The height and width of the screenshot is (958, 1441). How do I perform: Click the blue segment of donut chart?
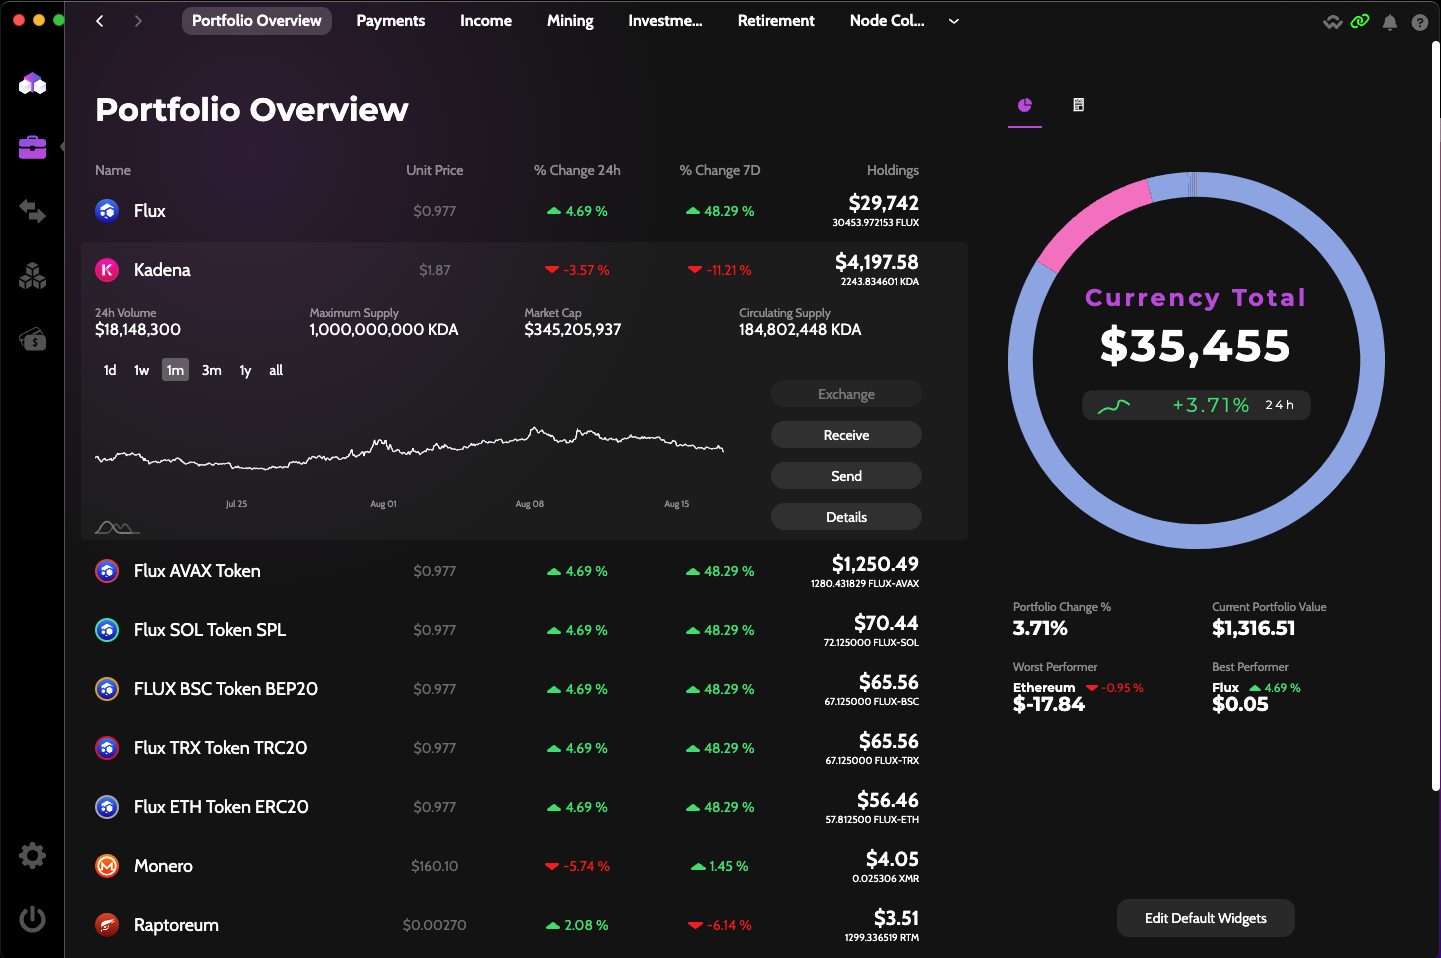[1197, 535]
